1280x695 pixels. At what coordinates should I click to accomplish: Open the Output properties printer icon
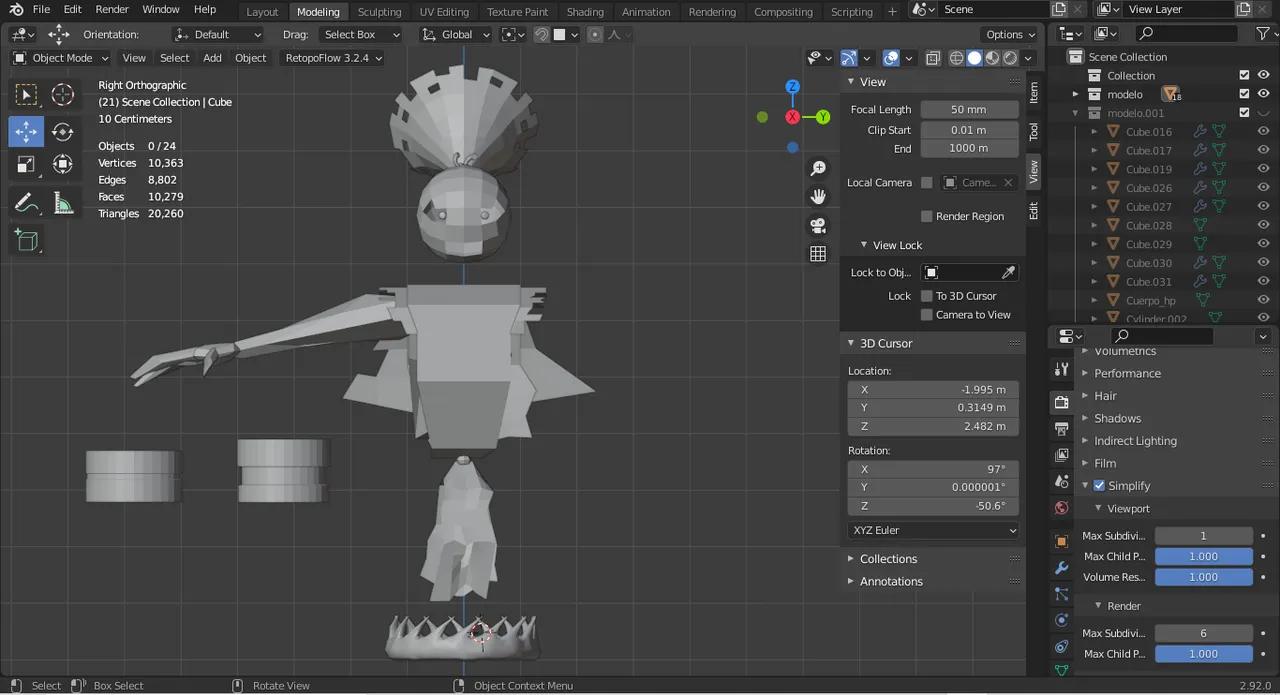[x=1062, y=429]
